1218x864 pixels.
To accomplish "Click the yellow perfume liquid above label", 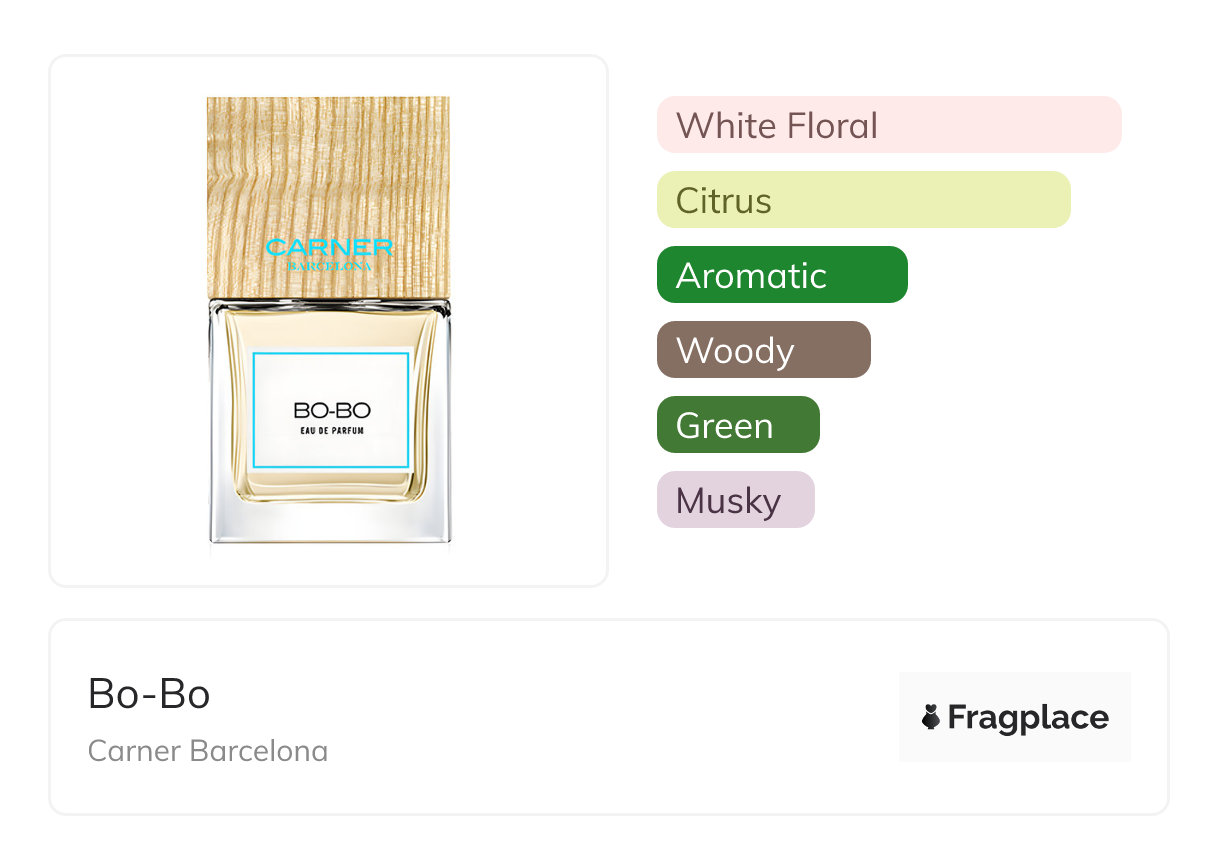I will click(330, 330).
